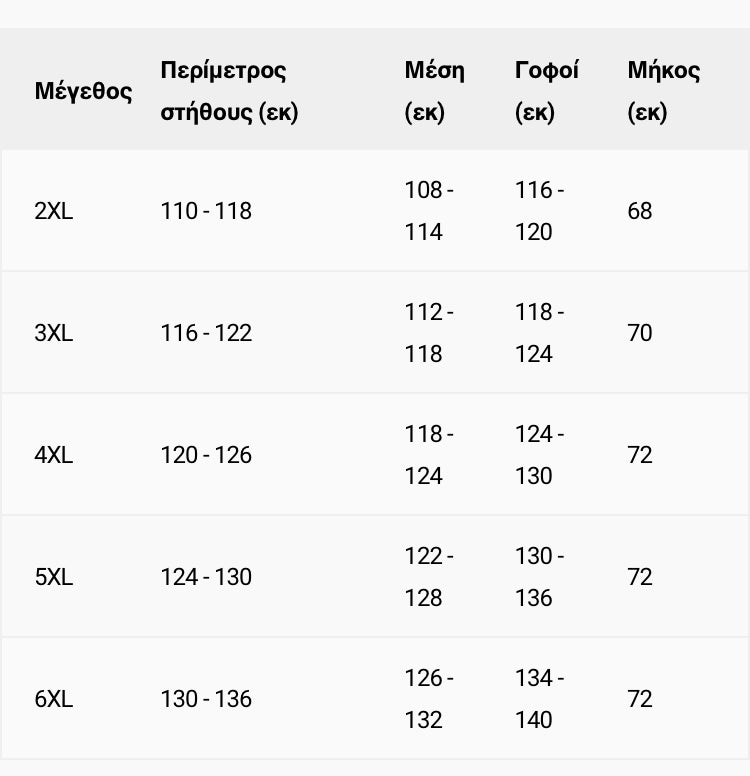This screenshot has height=776, width=750.
Task: Select the 2XL size cell
Action: (54, 211)
